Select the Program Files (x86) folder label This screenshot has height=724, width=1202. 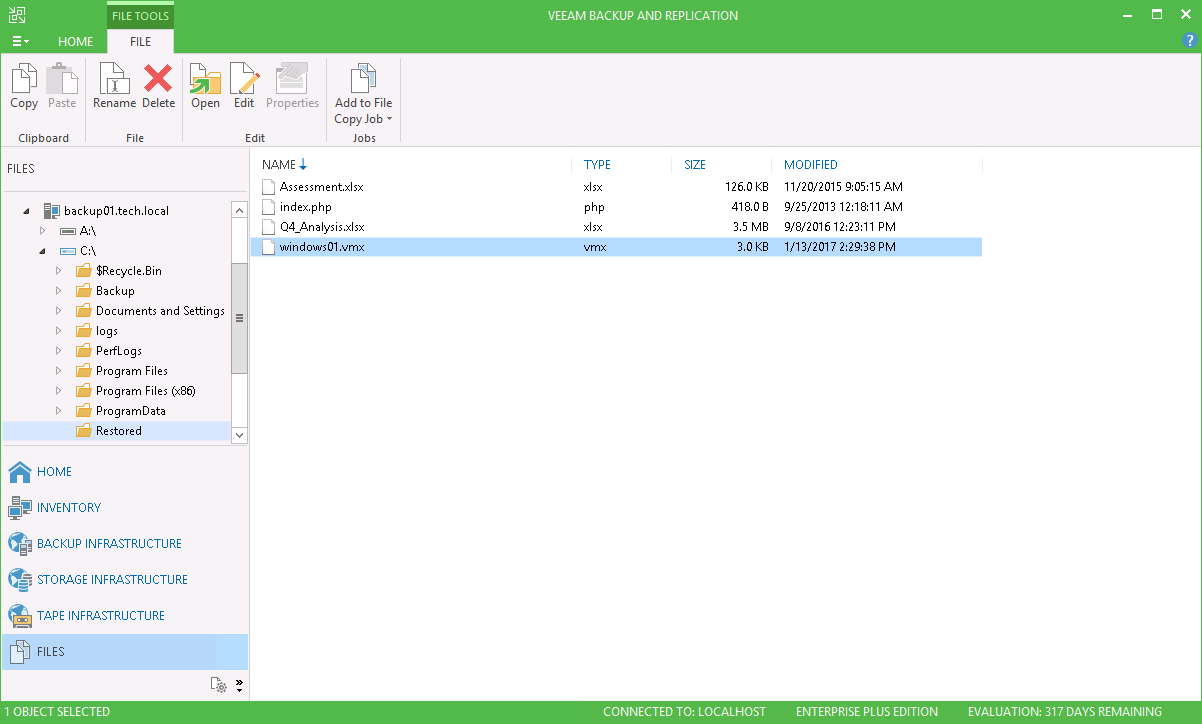pos(146,391)
